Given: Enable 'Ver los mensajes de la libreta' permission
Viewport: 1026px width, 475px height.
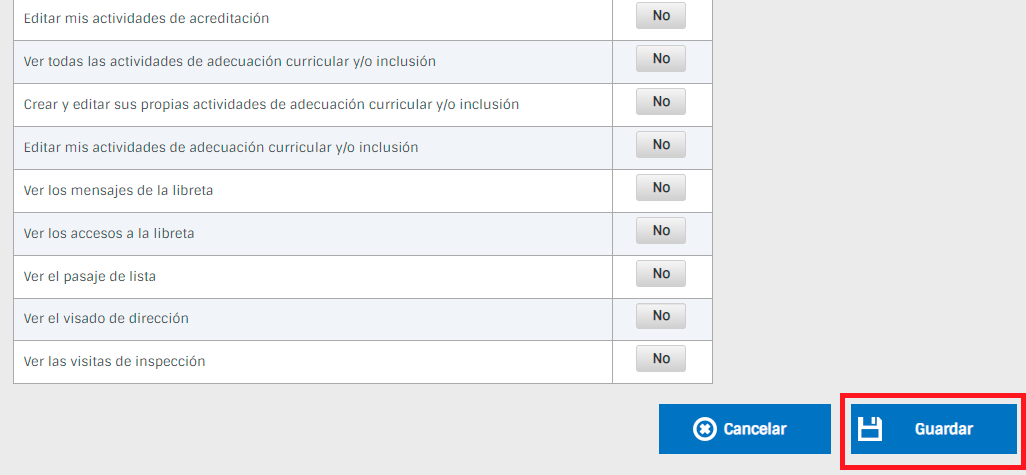Looking at the screenshot, I should (x=661, y=188).
